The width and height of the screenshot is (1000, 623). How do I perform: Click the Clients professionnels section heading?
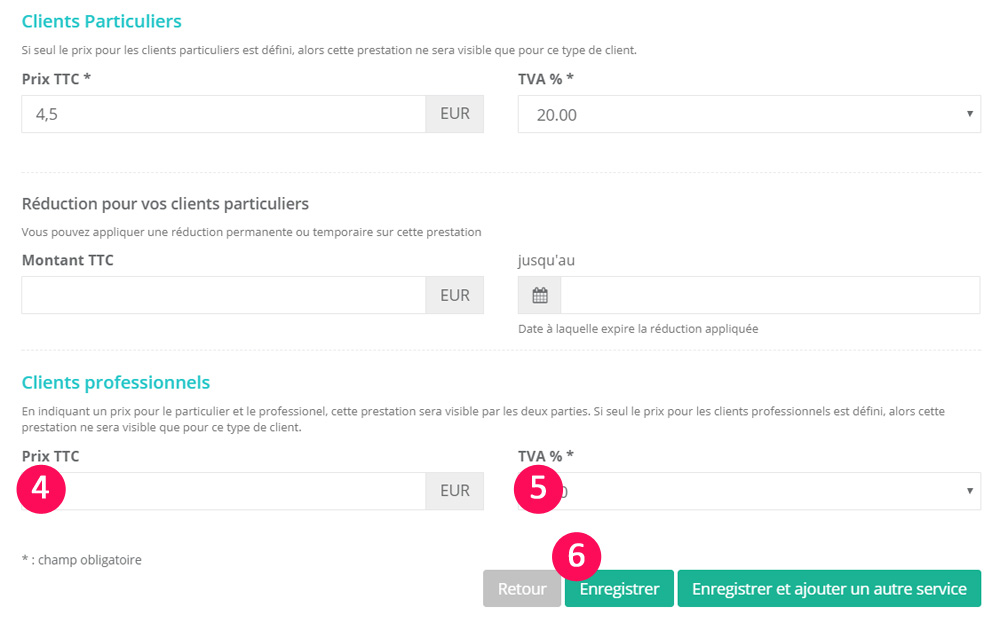click(115, 382)
